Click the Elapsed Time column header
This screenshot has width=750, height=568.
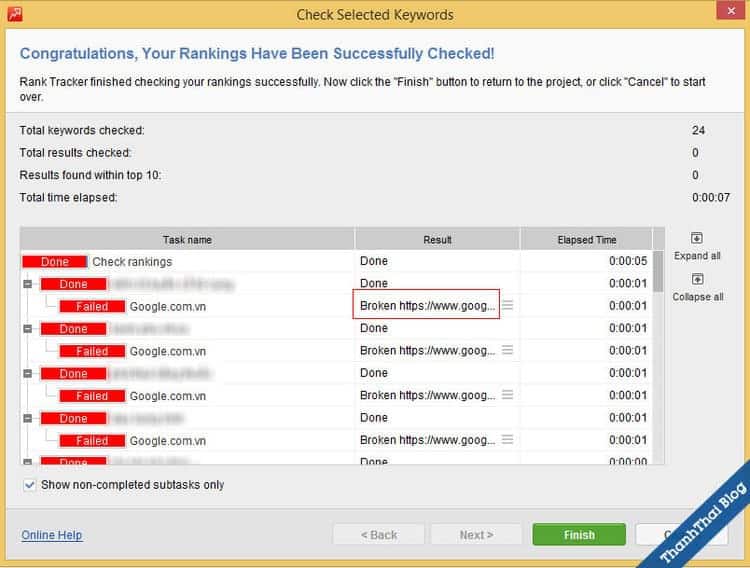pyautogui.click(x=586, y=240)
